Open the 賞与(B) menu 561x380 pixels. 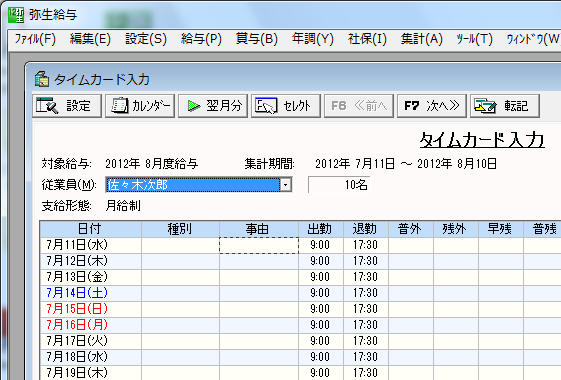(x=257, y=39)
